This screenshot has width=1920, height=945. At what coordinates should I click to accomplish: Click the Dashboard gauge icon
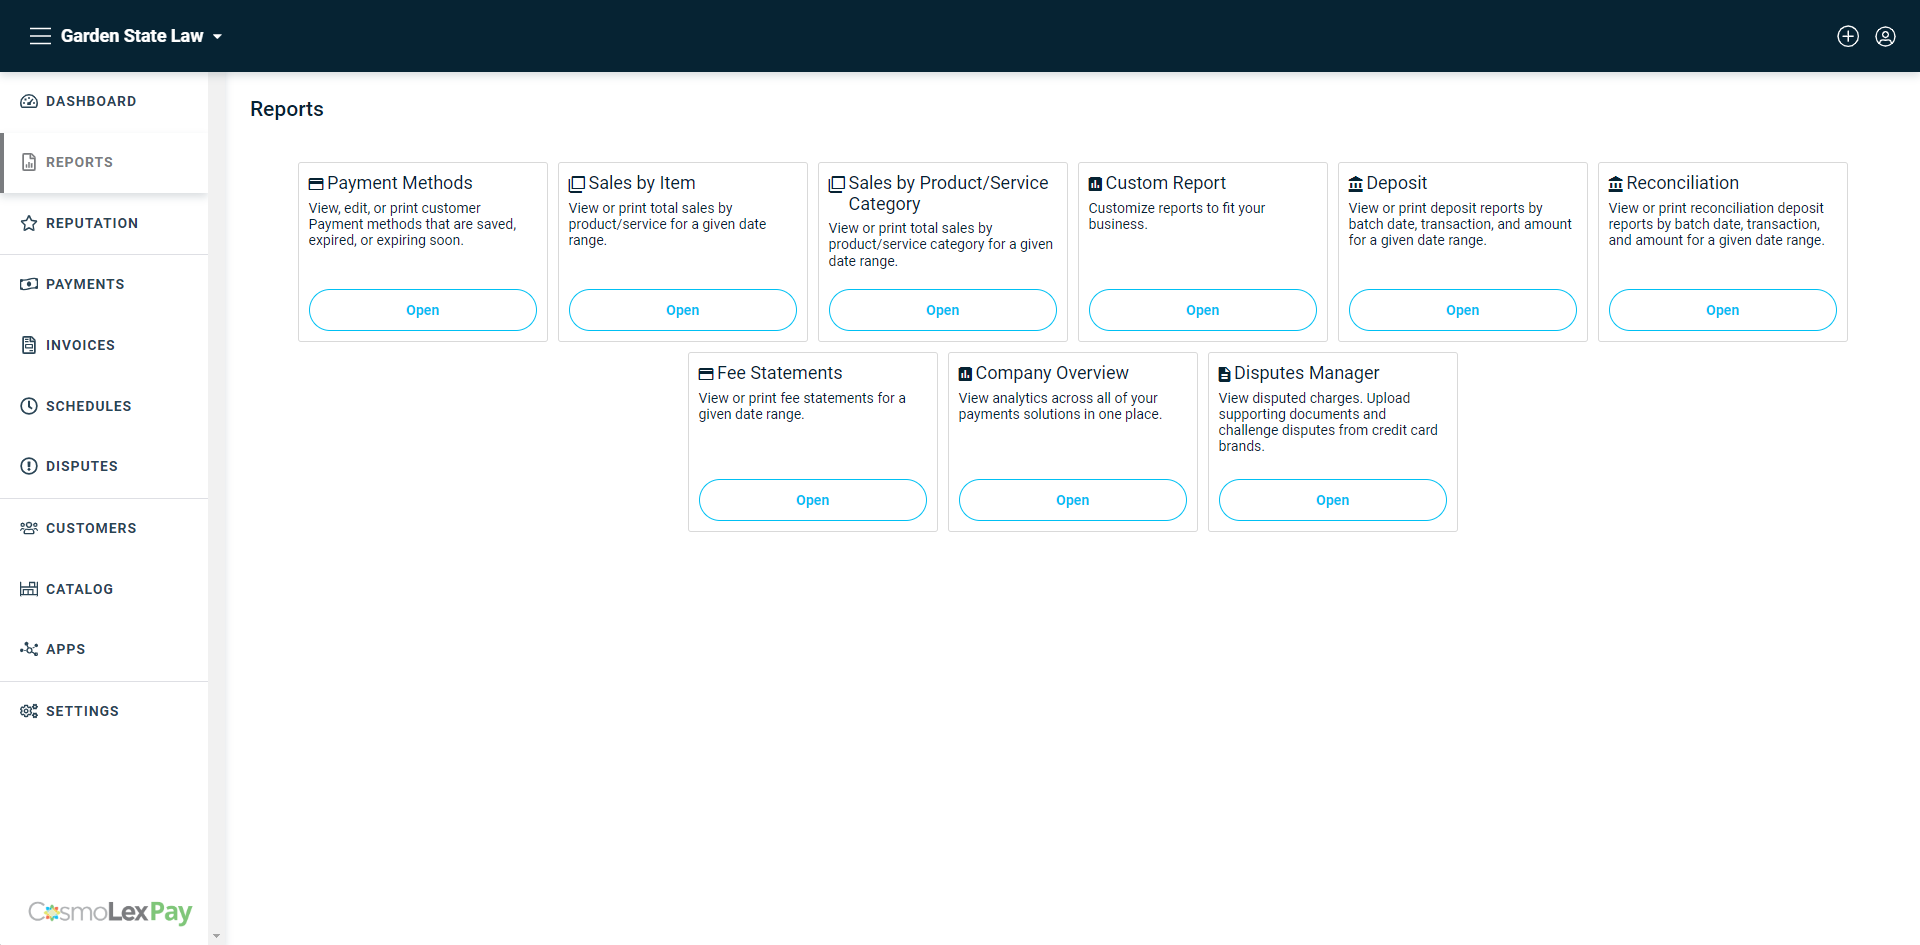coord(29,101)
